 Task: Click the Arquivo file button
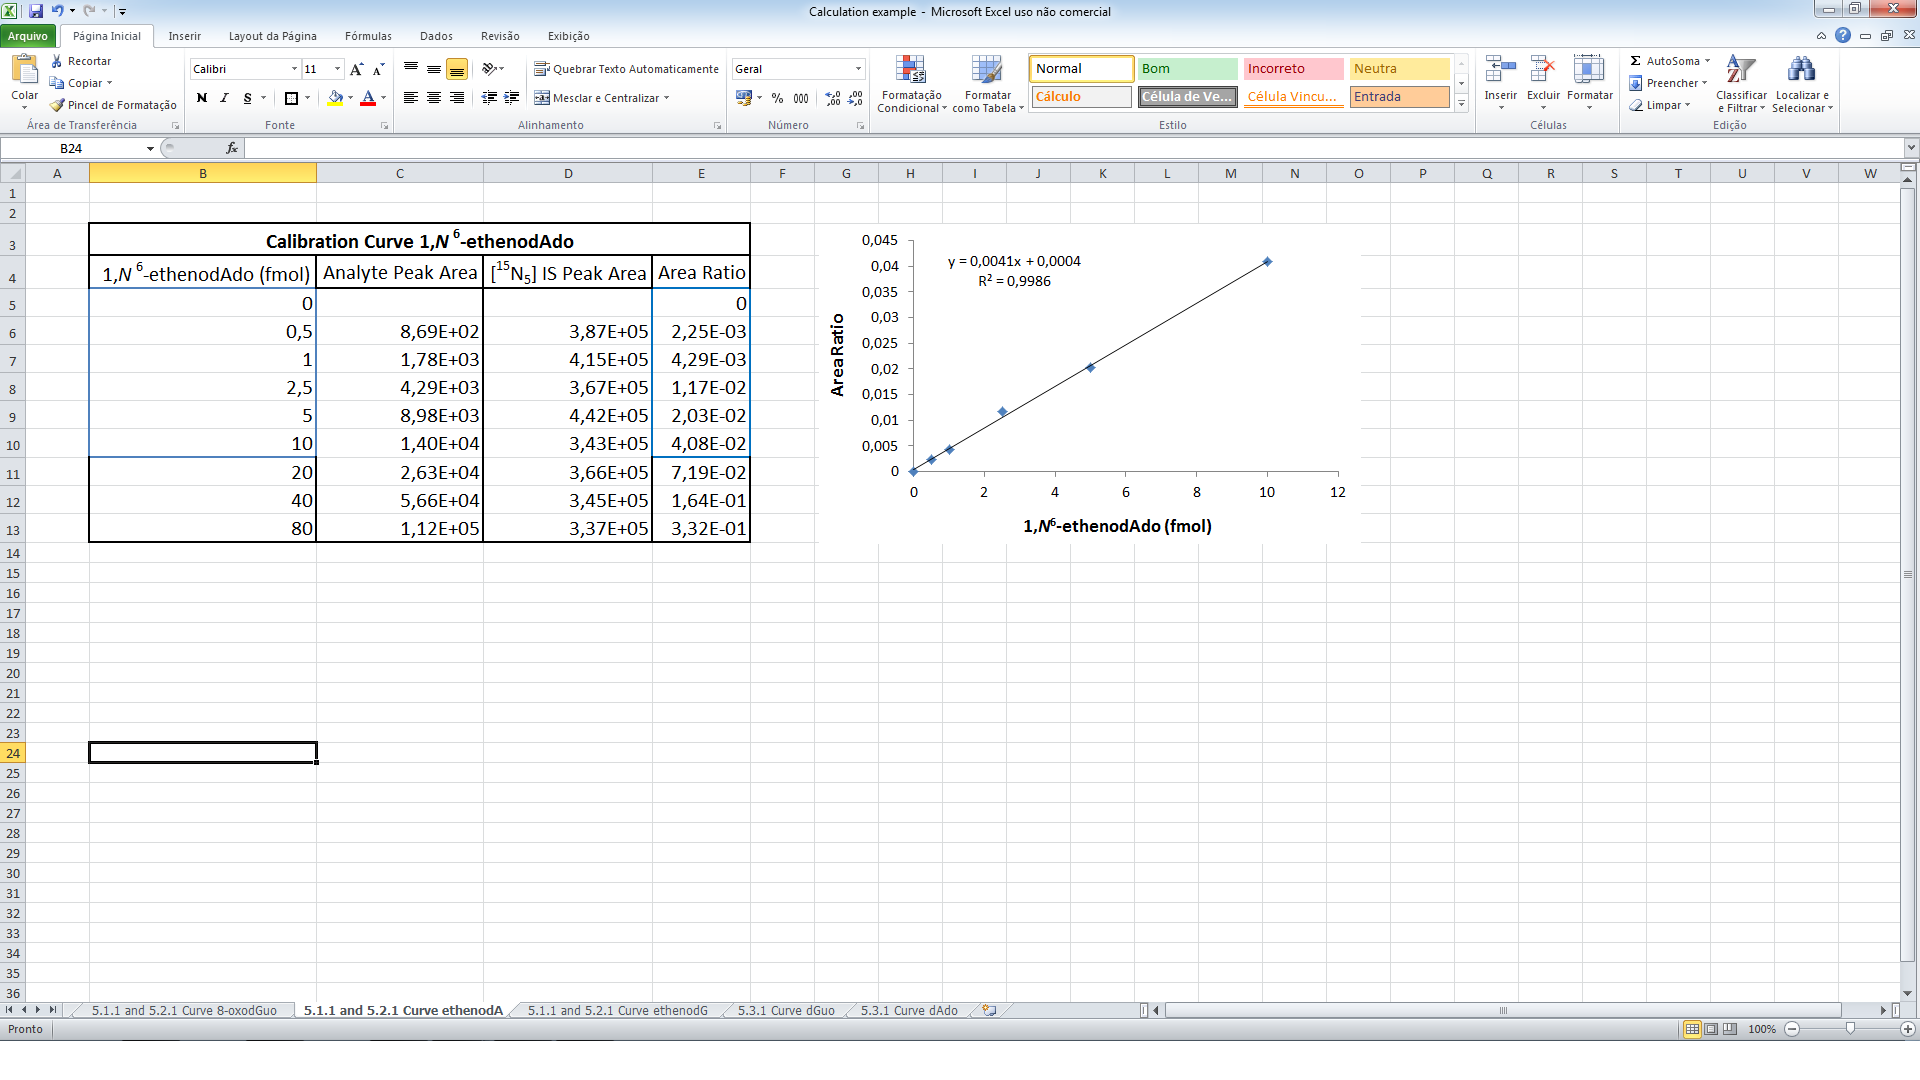pos(28,36)
